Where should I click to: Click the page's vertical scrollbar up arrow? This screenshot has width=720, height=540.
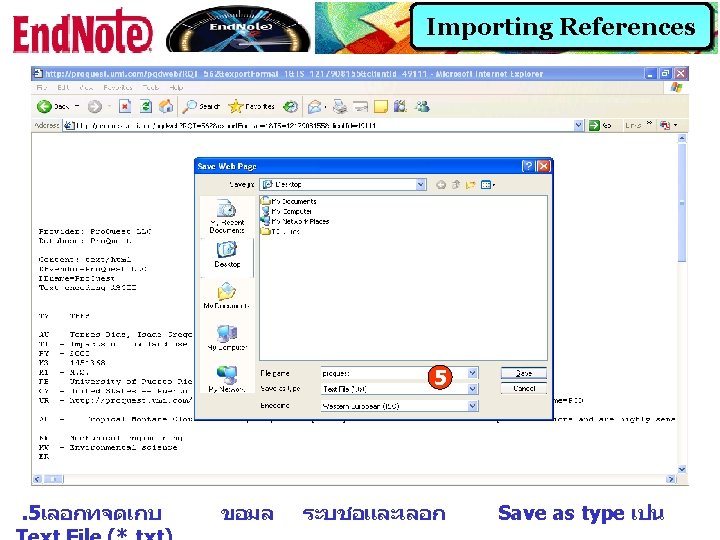(682, 138)
